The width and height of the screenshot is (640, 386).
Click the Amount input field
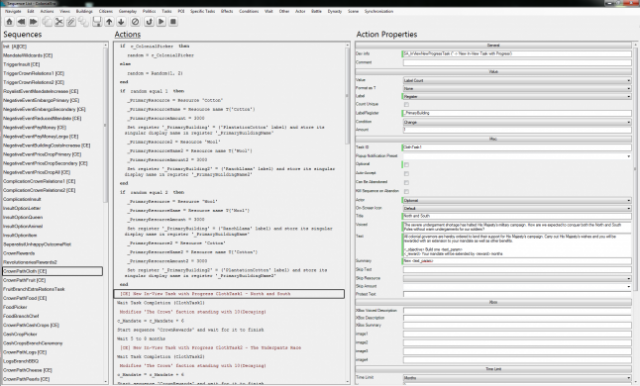(x=517, y=130)
